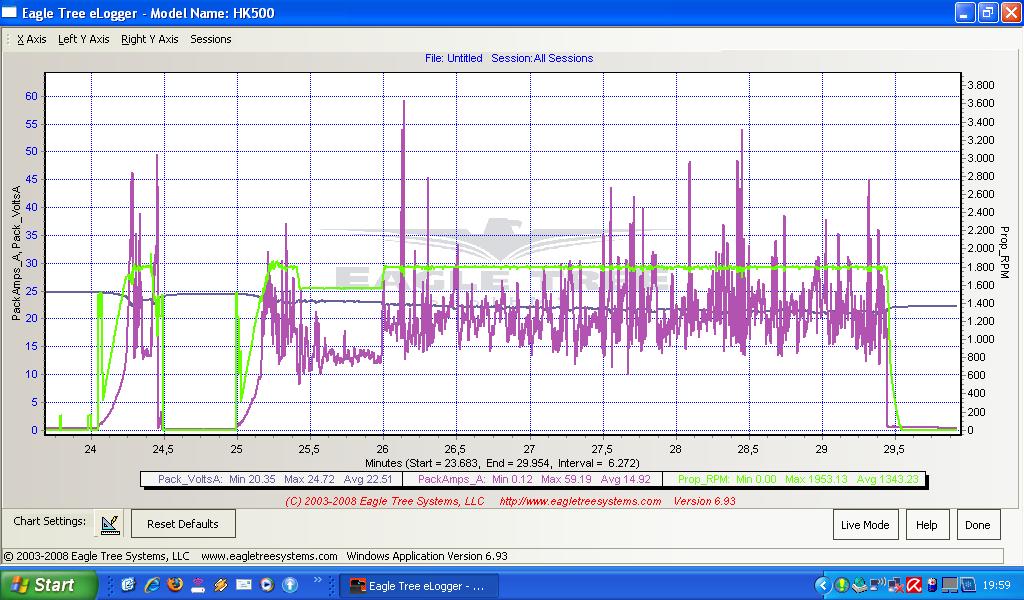The width and height of the screenshot is (1024, 600).
Task: Click the Show Desktop quick launch icon
Action: click(129, 585)
